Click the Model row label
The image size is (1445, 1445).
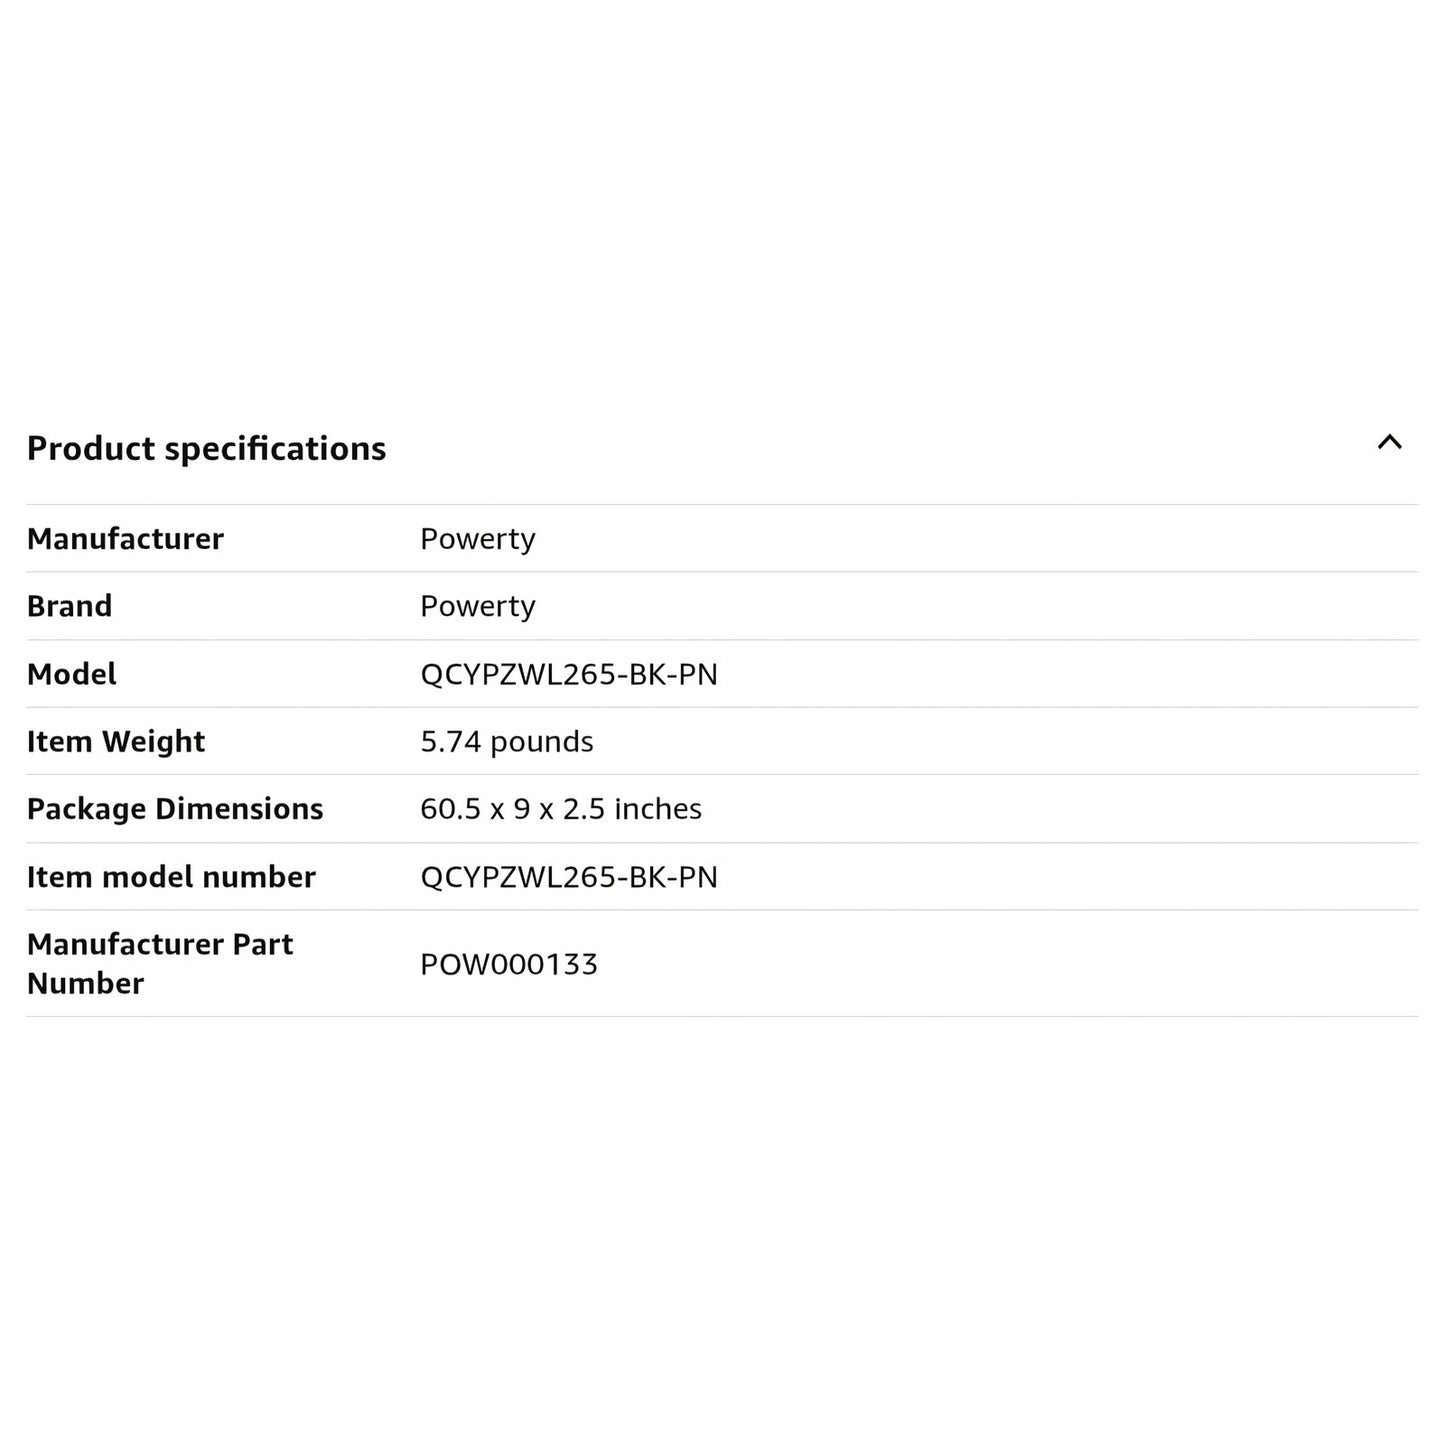(x=71, y=674)
